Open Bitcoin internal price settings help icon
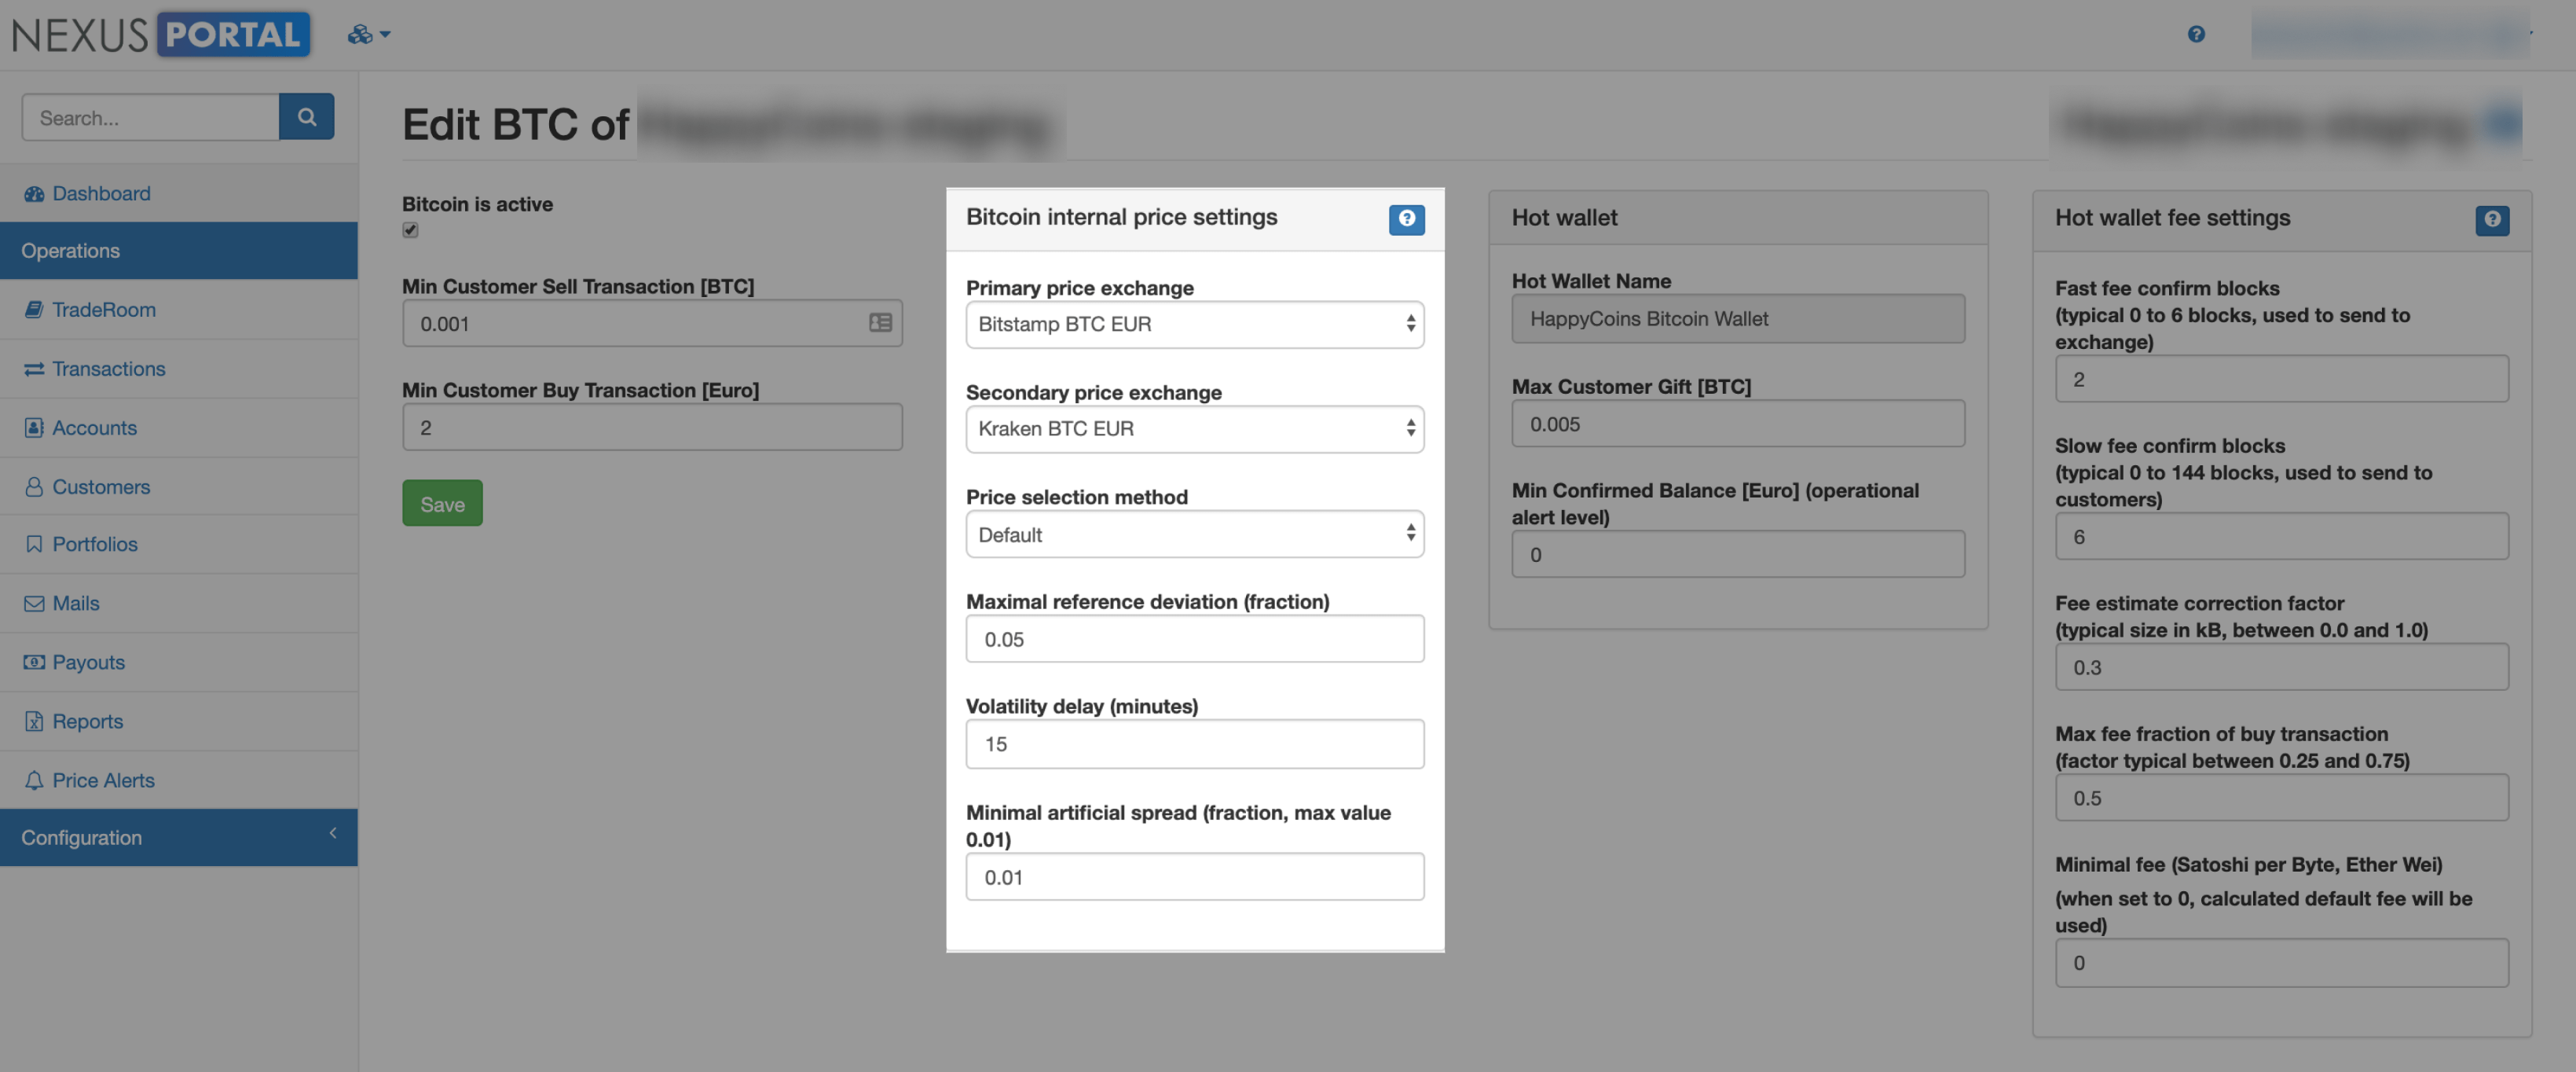Image resolution: width=2576 pixels, height=1072 pixels. (1407, 219)
